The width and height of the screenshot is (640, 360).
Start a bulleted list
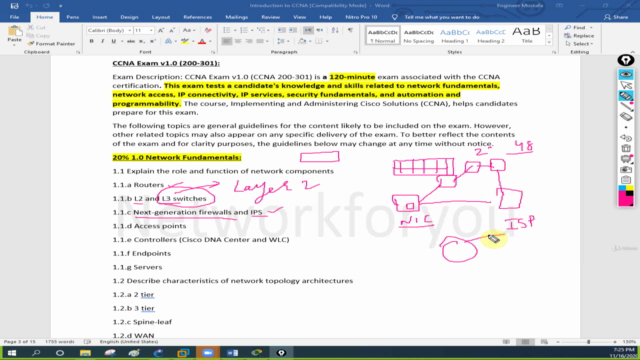(x=227, y=30)
